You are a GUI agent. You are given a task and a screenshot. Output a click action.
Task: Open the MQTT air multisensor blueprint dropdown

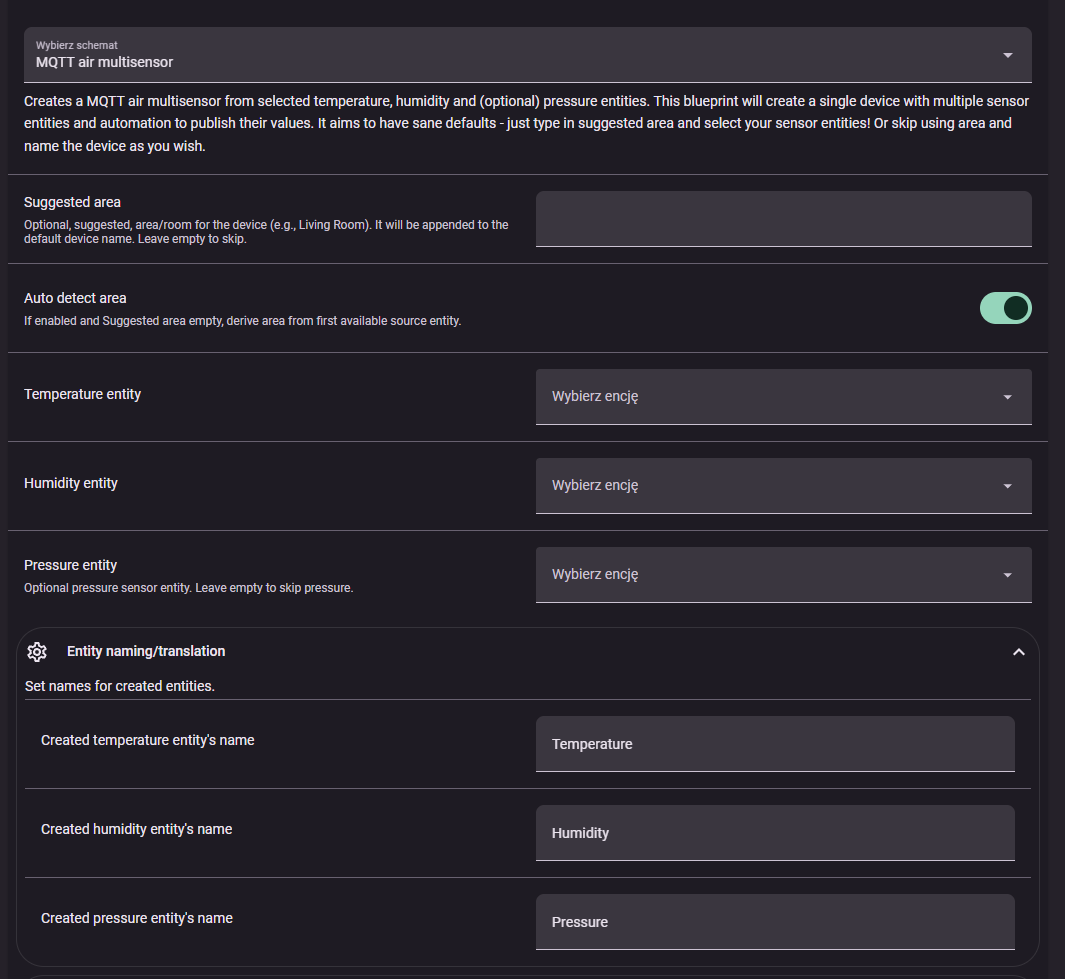[500, 55]
